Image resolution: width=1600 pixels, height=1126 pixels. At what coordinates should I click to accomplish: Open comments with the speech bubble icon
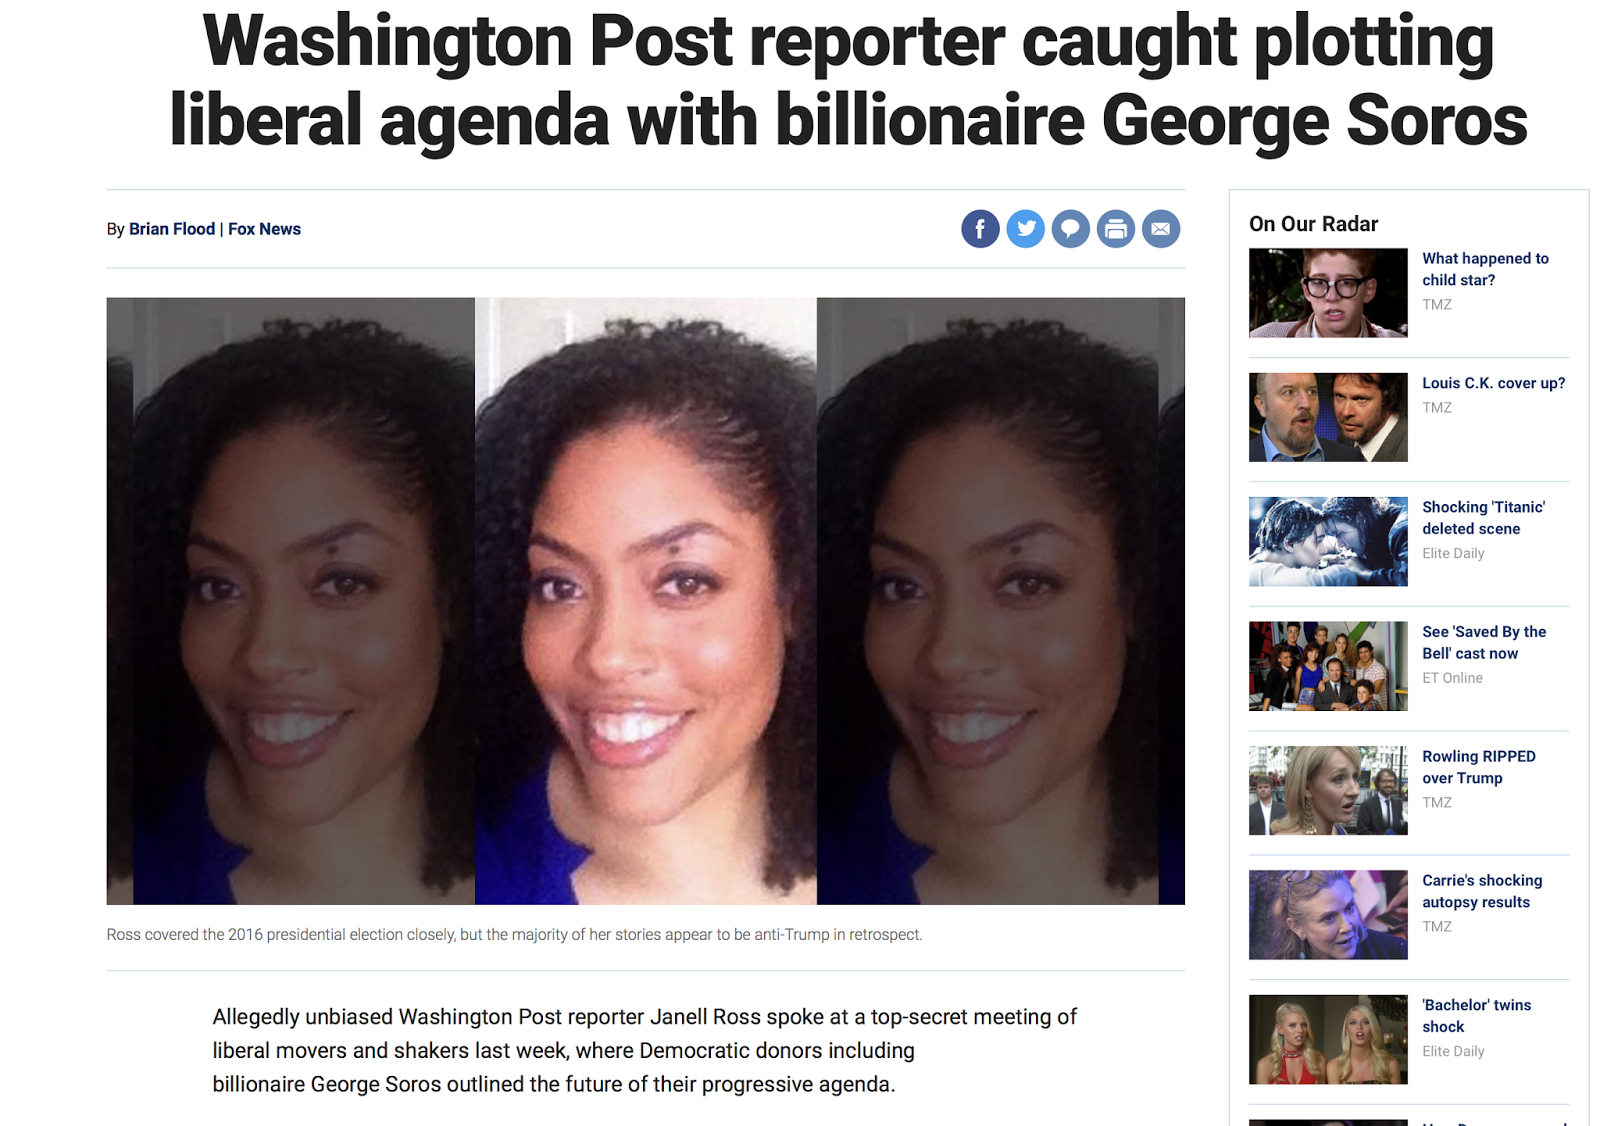(1070, 229)
